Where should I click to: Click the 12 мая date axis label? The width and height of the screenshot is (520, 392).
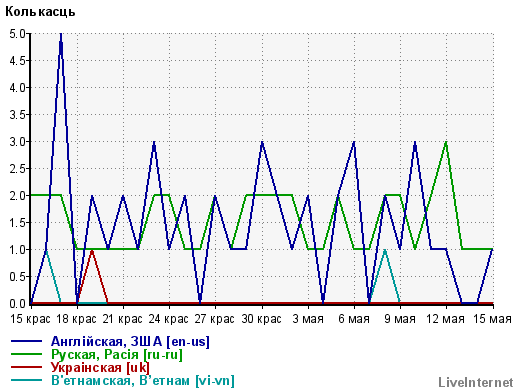click(446, 319)
